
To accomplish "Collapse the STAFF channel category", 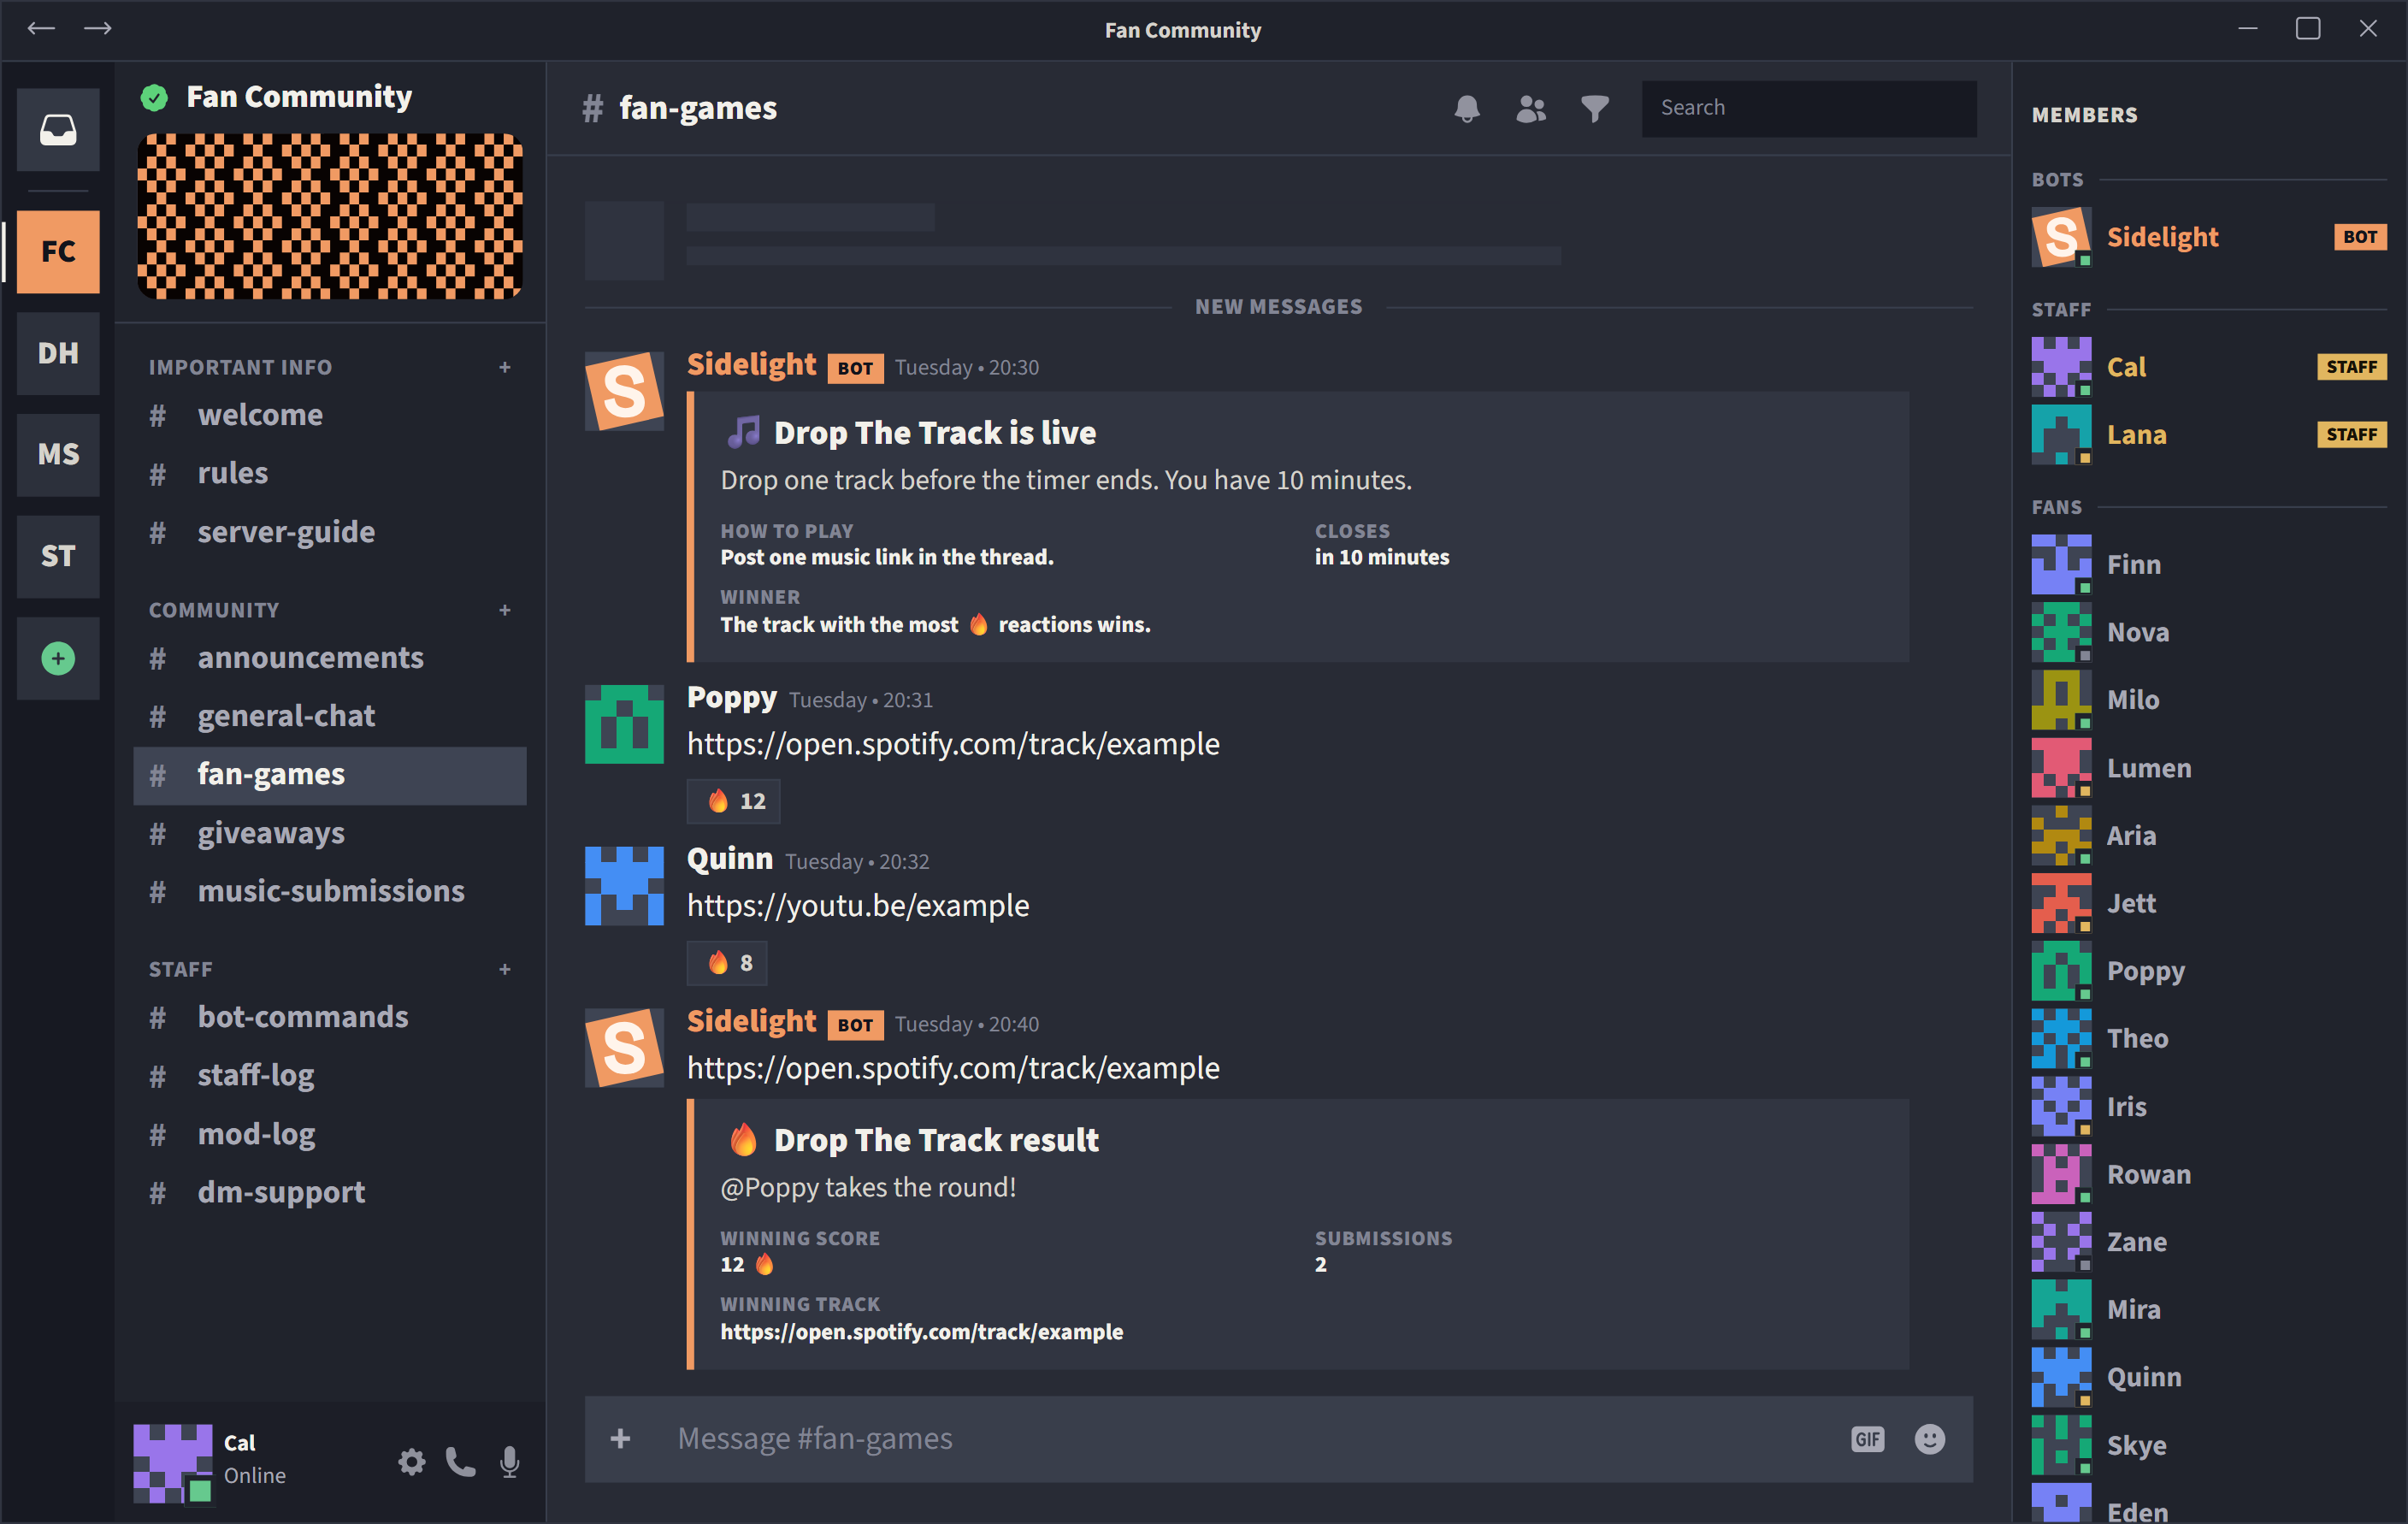I will pos(181,969).
